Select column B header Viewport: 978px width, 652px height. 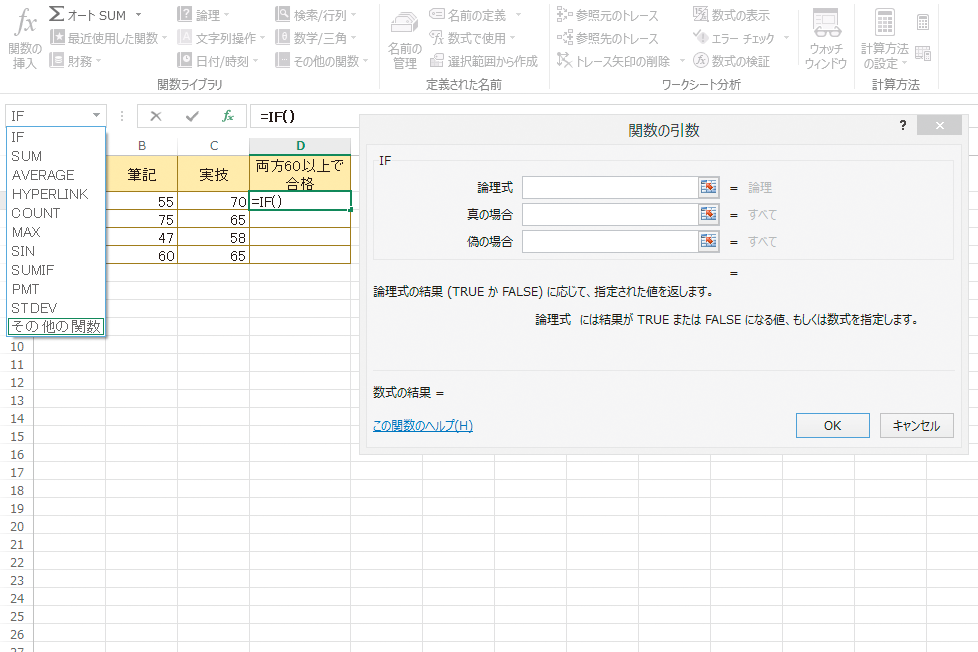142,145
